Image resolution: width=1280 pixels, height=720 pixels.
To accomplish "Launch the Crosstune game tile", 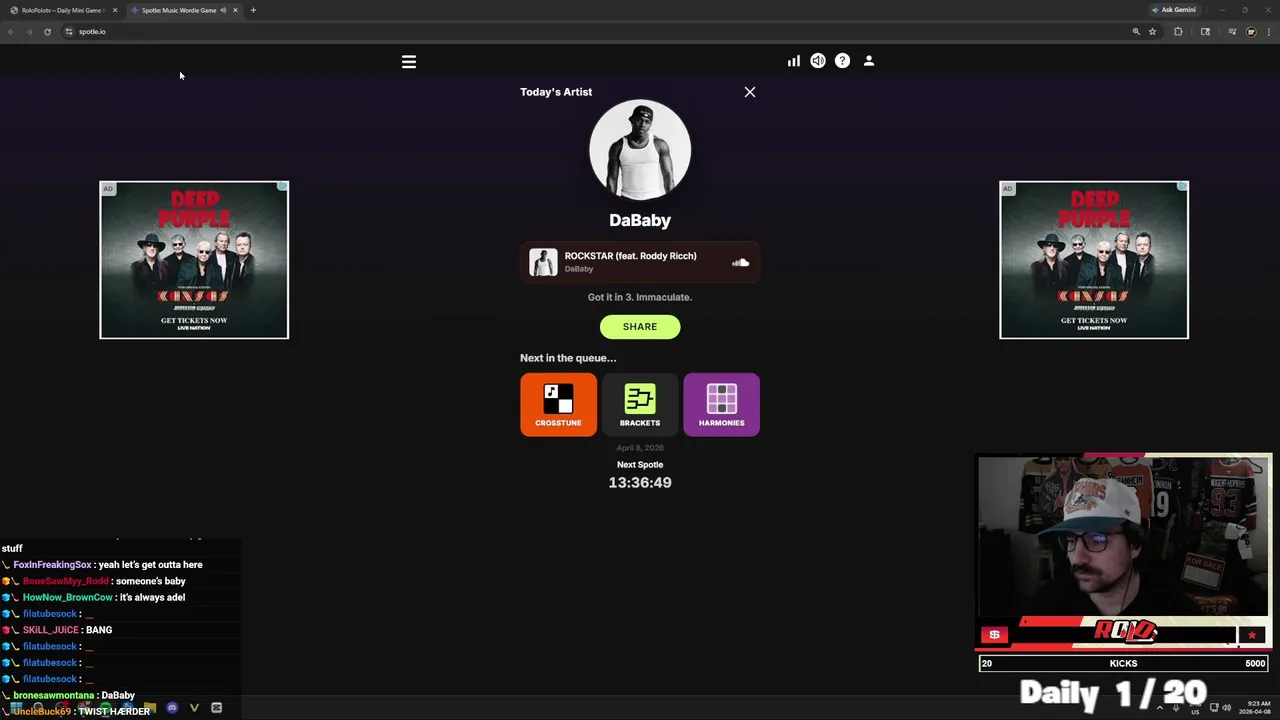I will [558, 405].
